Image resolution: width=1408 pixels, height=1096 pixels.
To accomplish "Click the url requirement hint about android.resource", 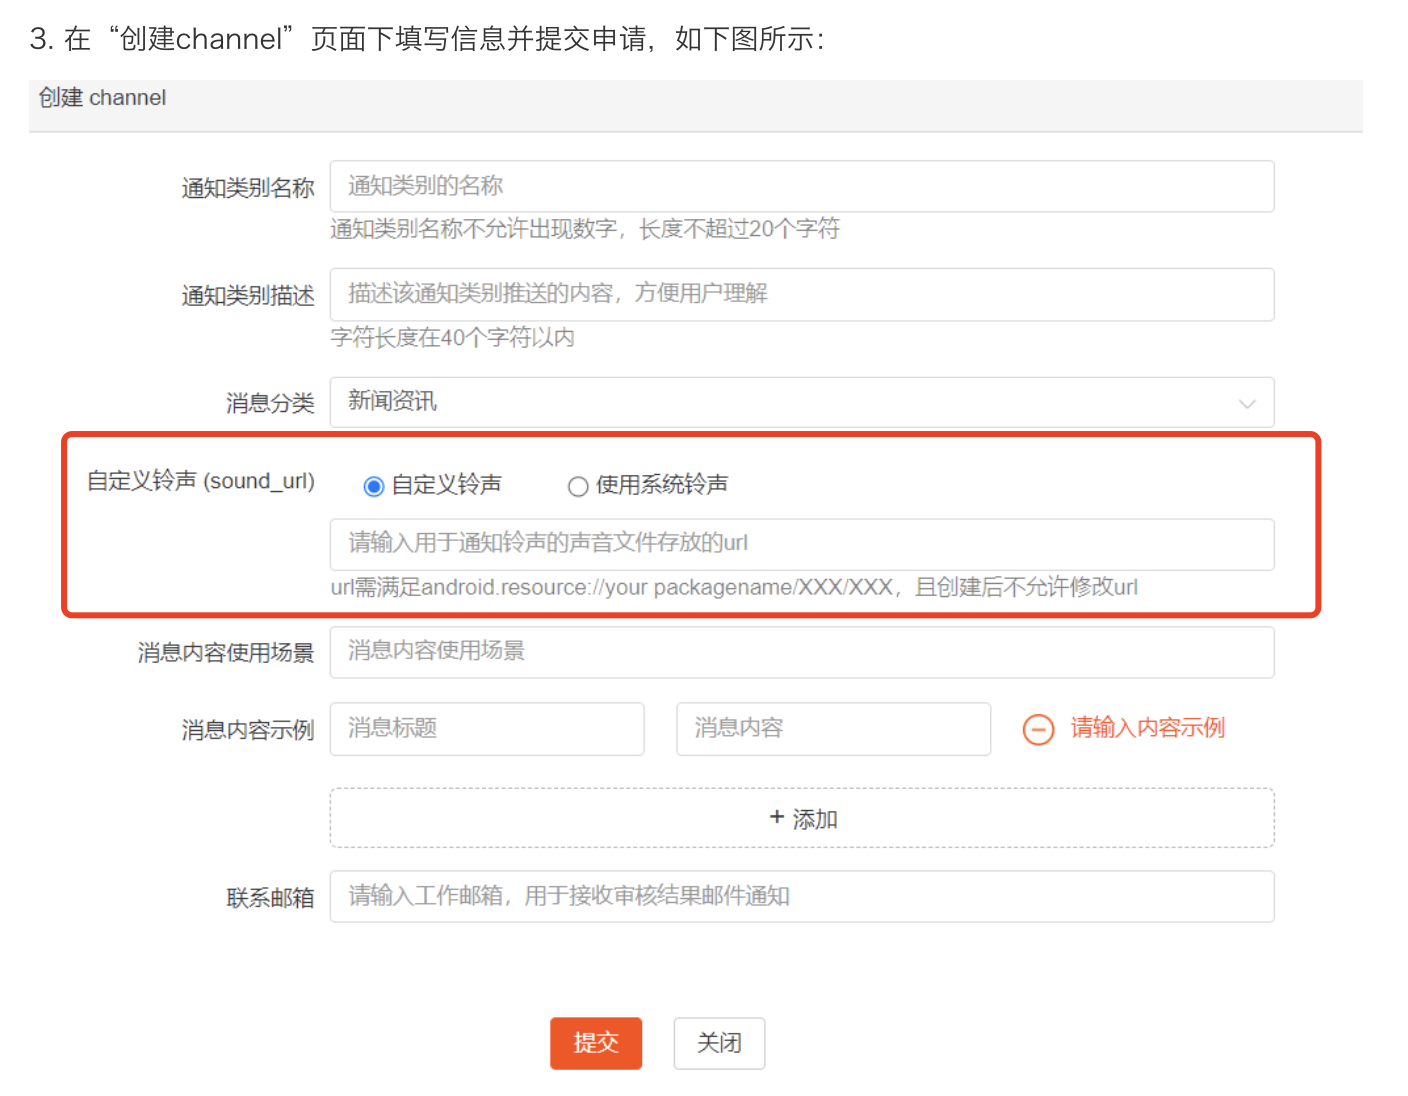I will click(734, 587).
